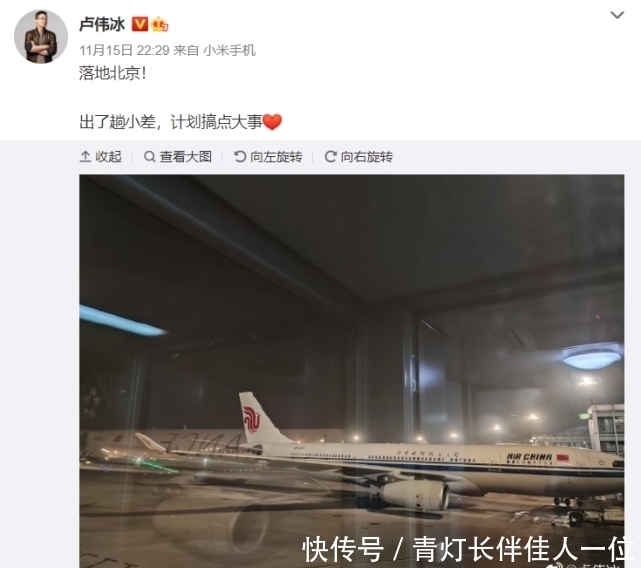Click the clockwise rotate-right arrow icon

tap(330, 157)
